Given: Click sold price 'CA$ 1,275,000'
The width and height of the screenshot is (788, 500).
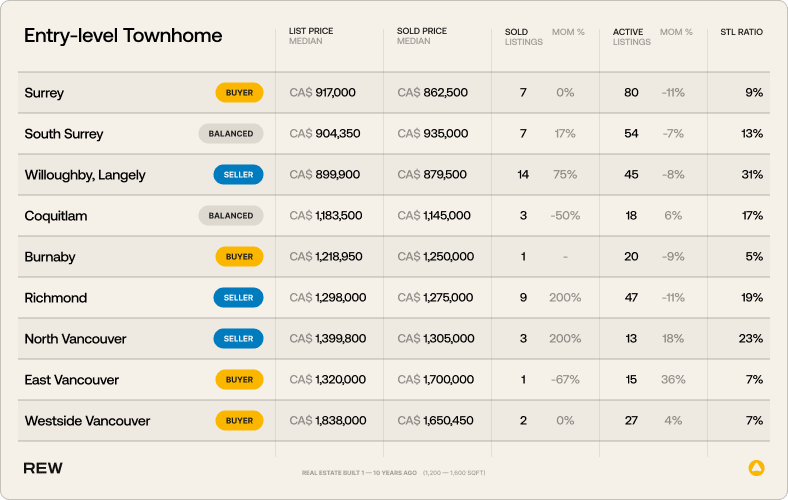Looking at the screenshot, I should point(435,297).
